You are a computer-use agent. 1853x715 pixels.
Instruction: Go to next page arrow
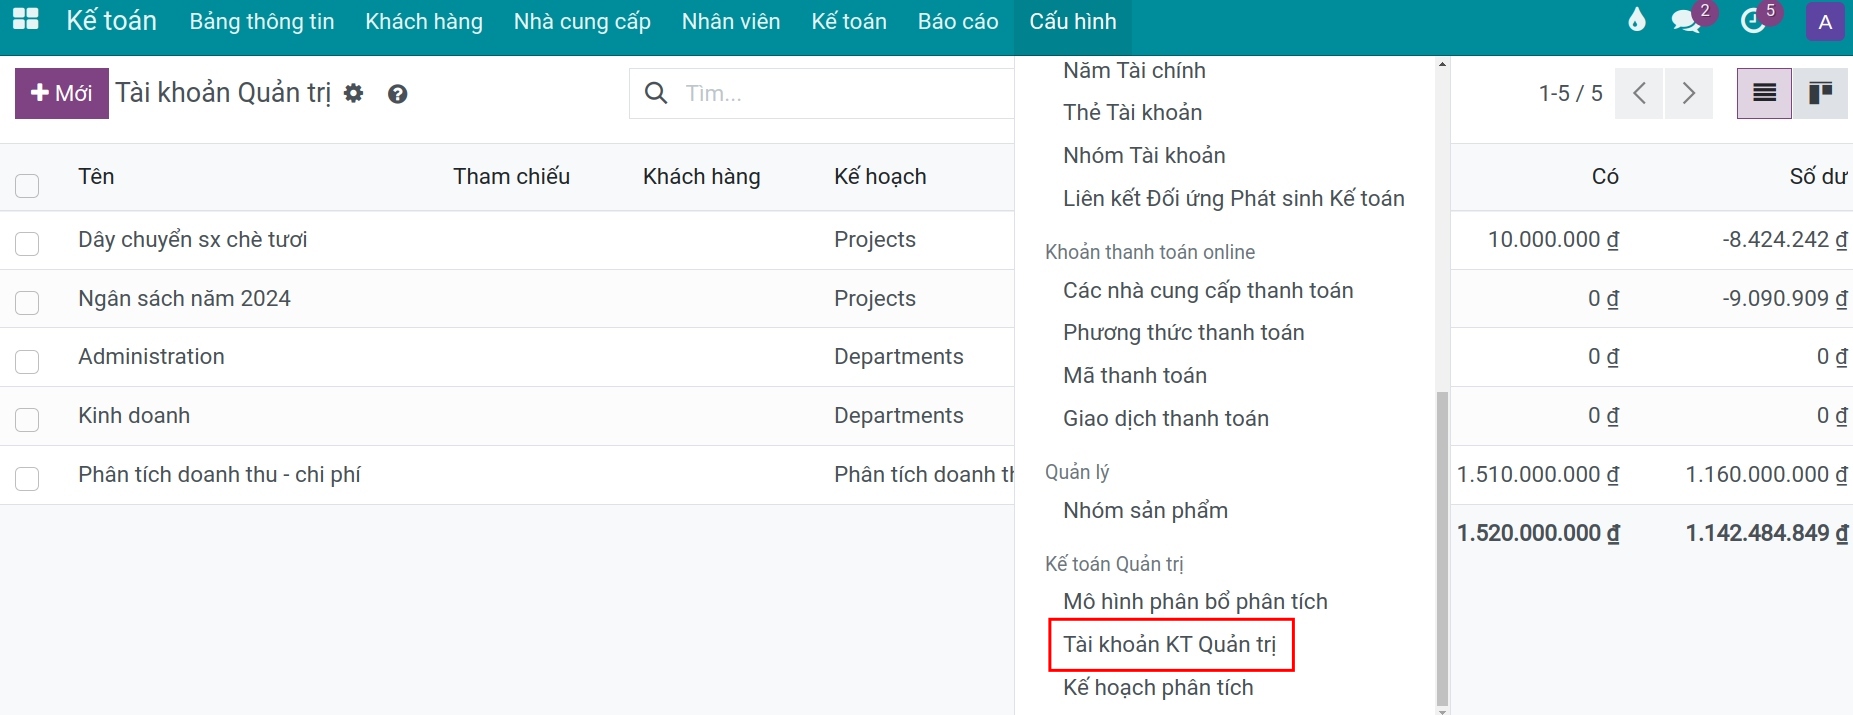(1689, 93)
